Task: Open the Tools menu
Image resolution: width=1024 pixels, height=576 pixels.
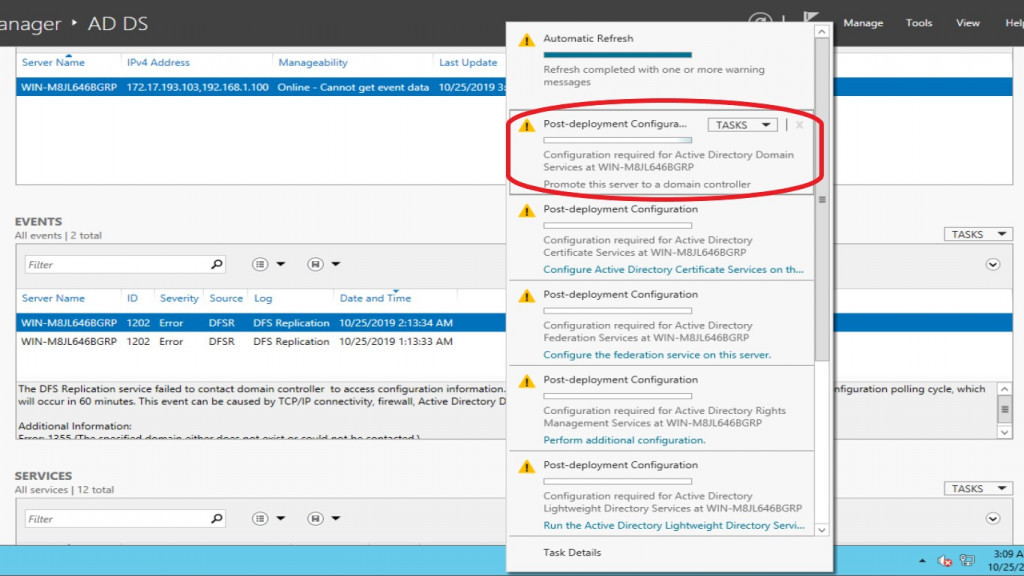Action: [918, 23]
